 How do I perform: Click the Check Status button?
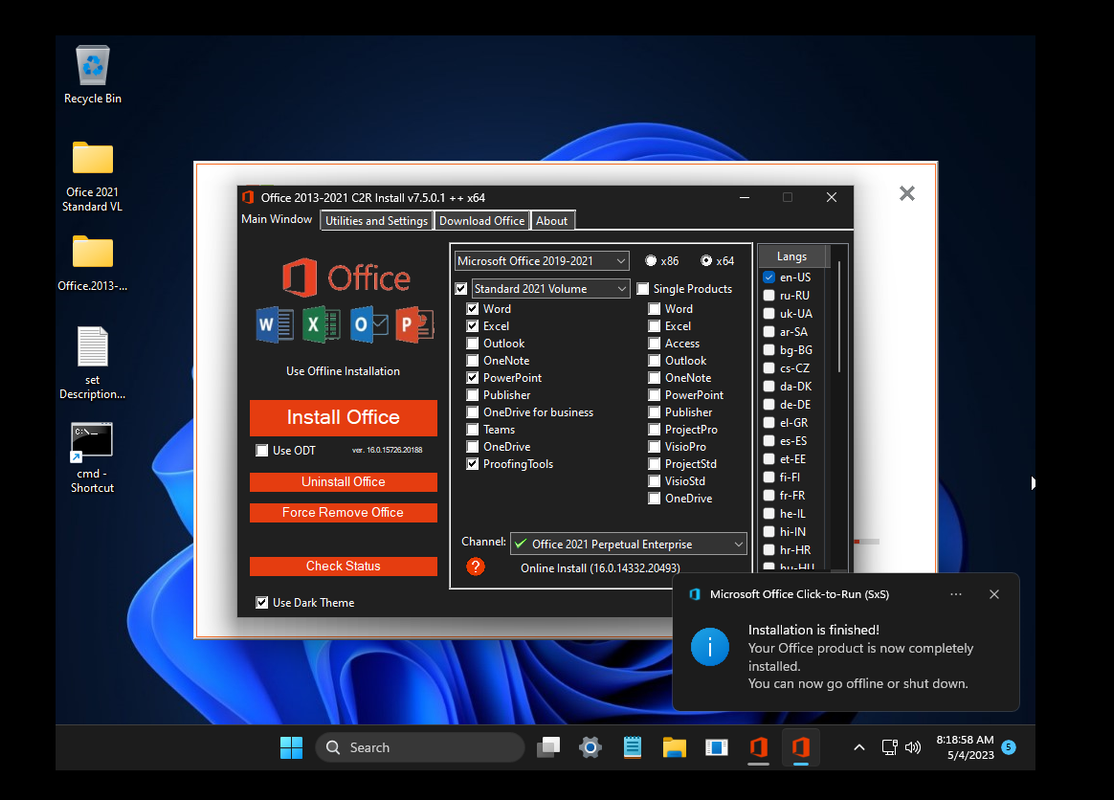343,566
